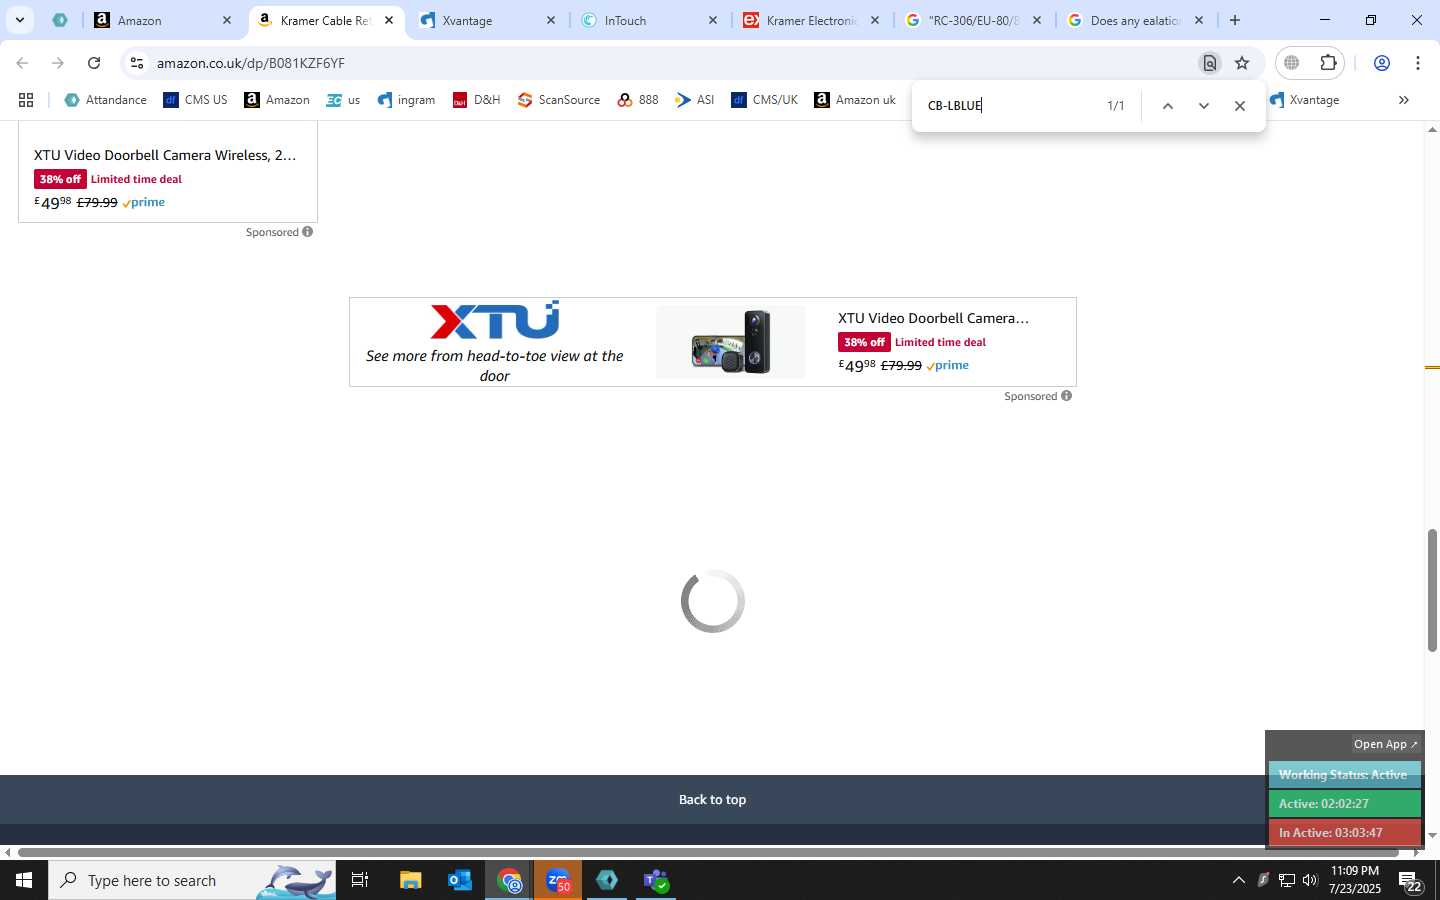Bookmark this page with star icon
The width and height of the screenshot is (1440, 900).
1242,63
